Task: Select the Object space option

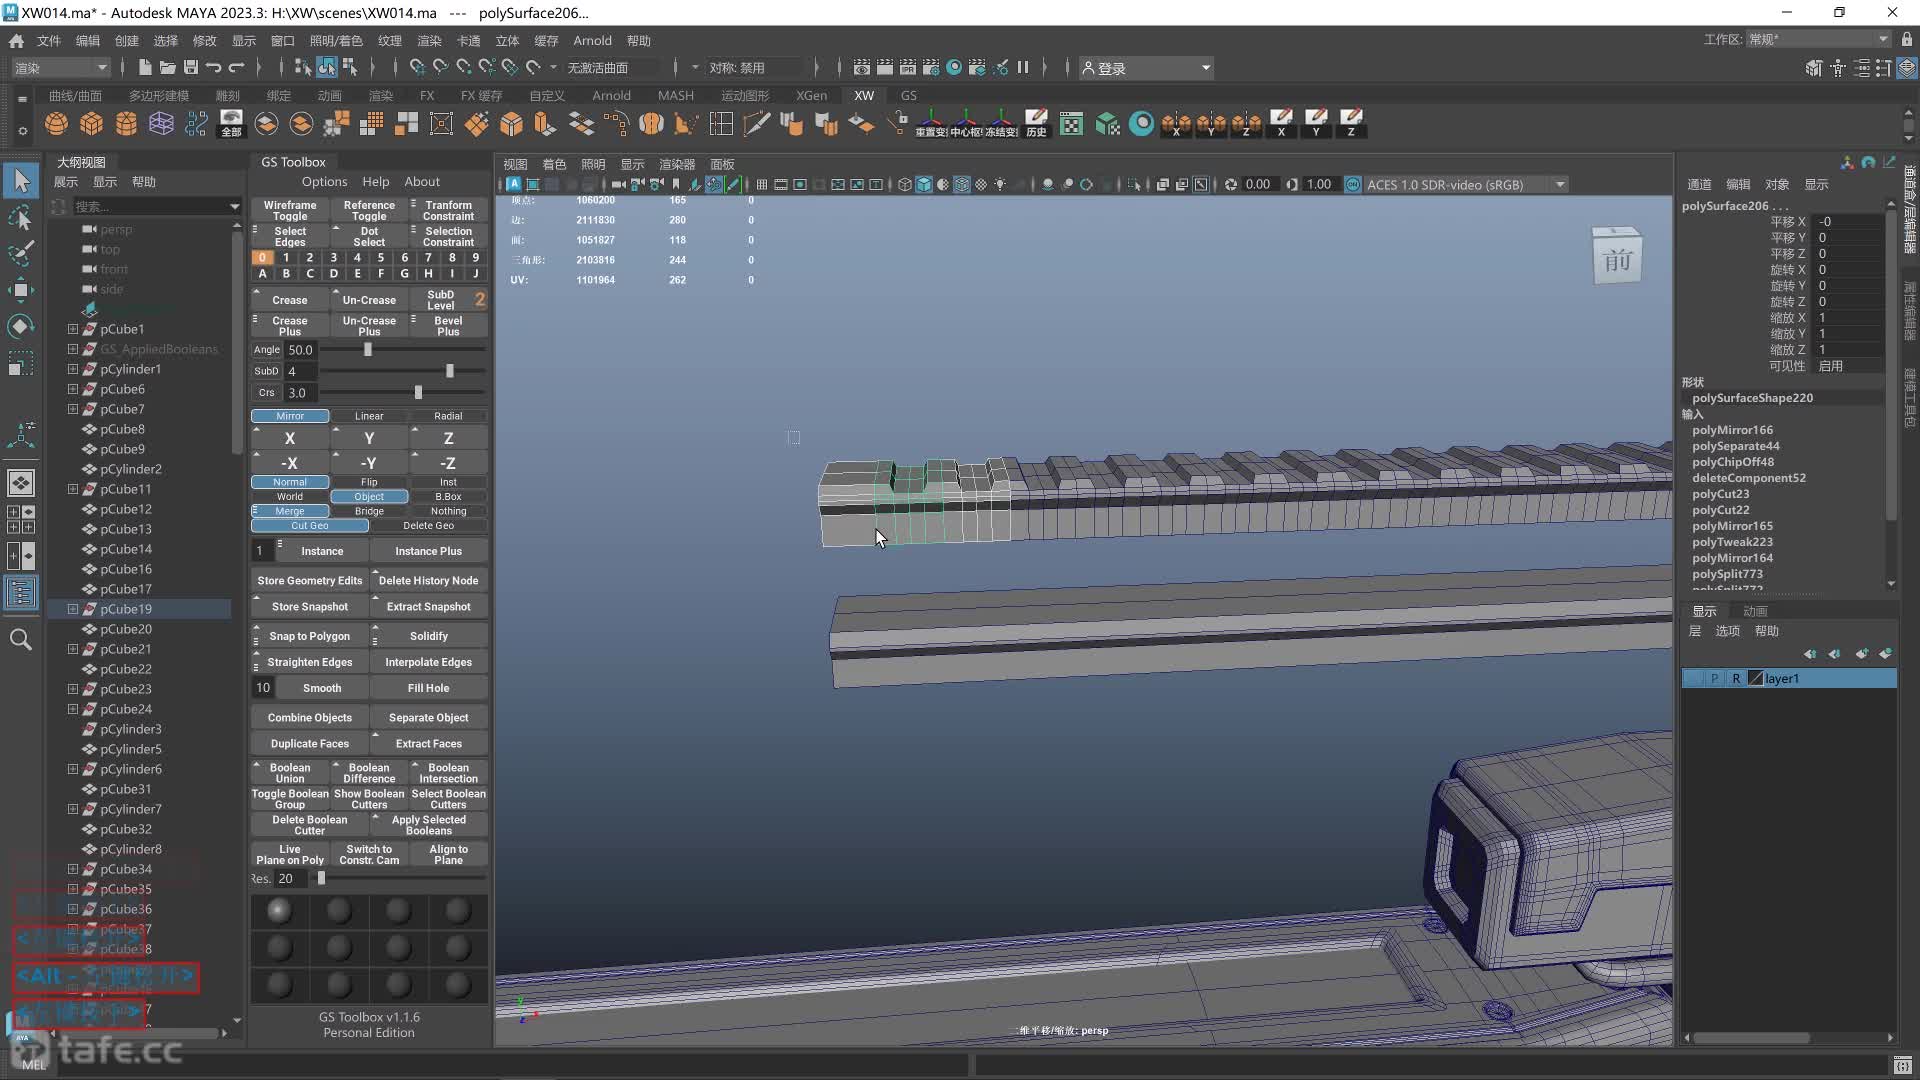Action: pos(369,497)
